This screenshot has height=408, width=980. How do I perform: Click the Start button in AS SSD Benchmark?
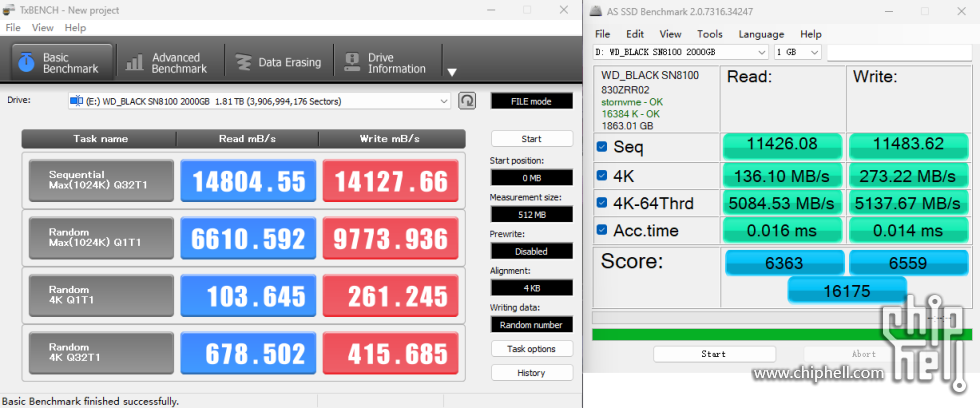[714, 354]
